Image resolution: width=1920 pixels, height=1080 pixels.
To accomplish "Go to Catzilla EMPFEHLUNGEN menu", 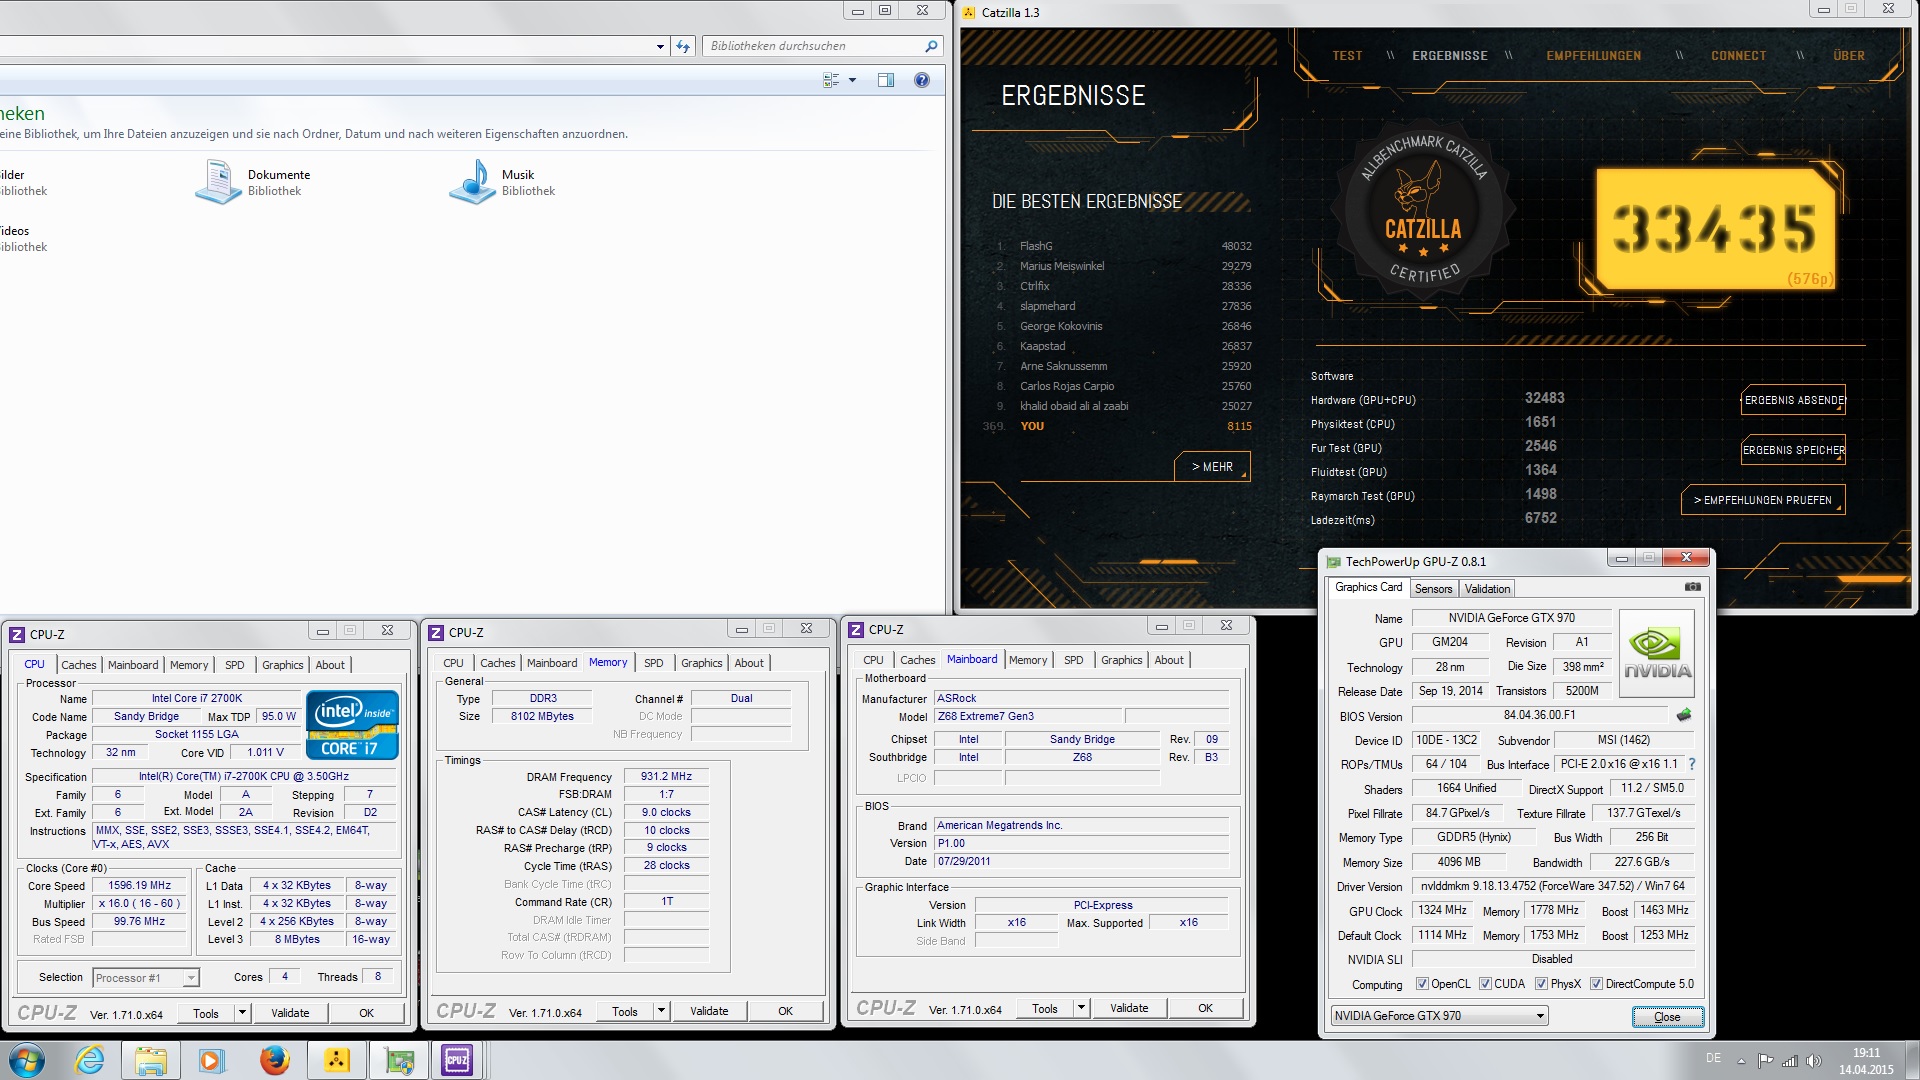I will pos(1593,56).
